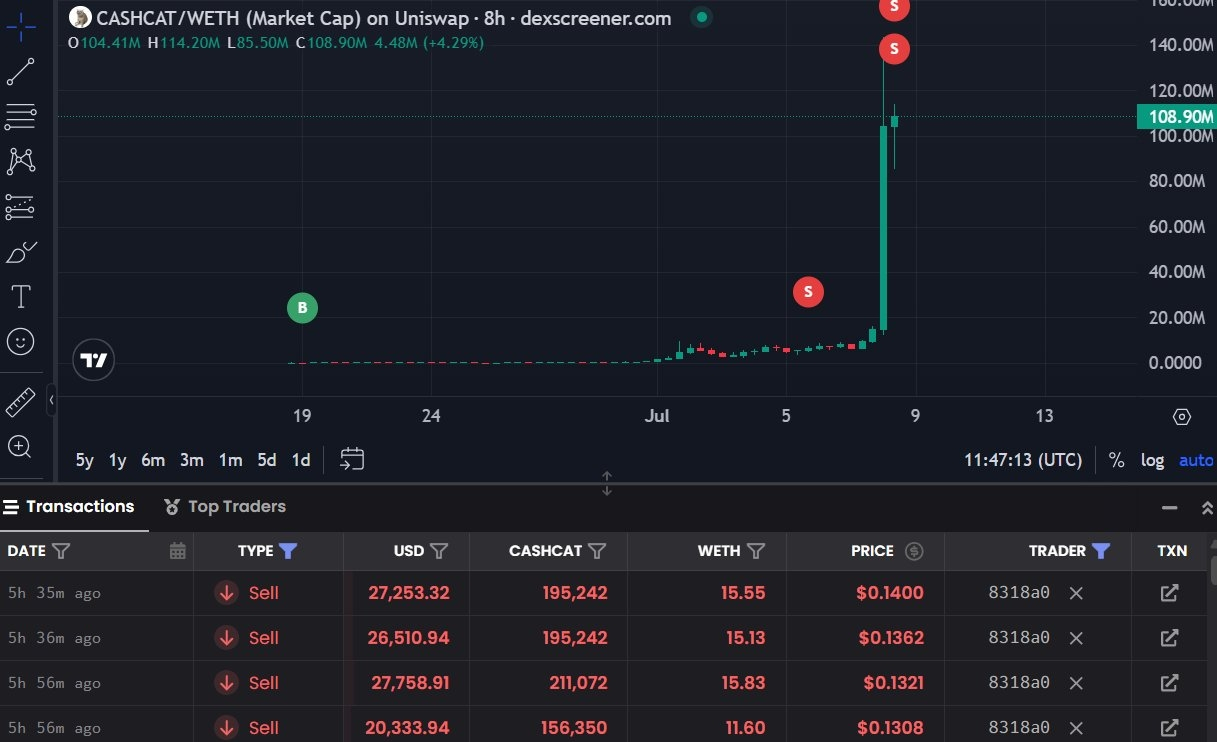
Task: Minimize the transactions panel
Action: point(1170,508)
